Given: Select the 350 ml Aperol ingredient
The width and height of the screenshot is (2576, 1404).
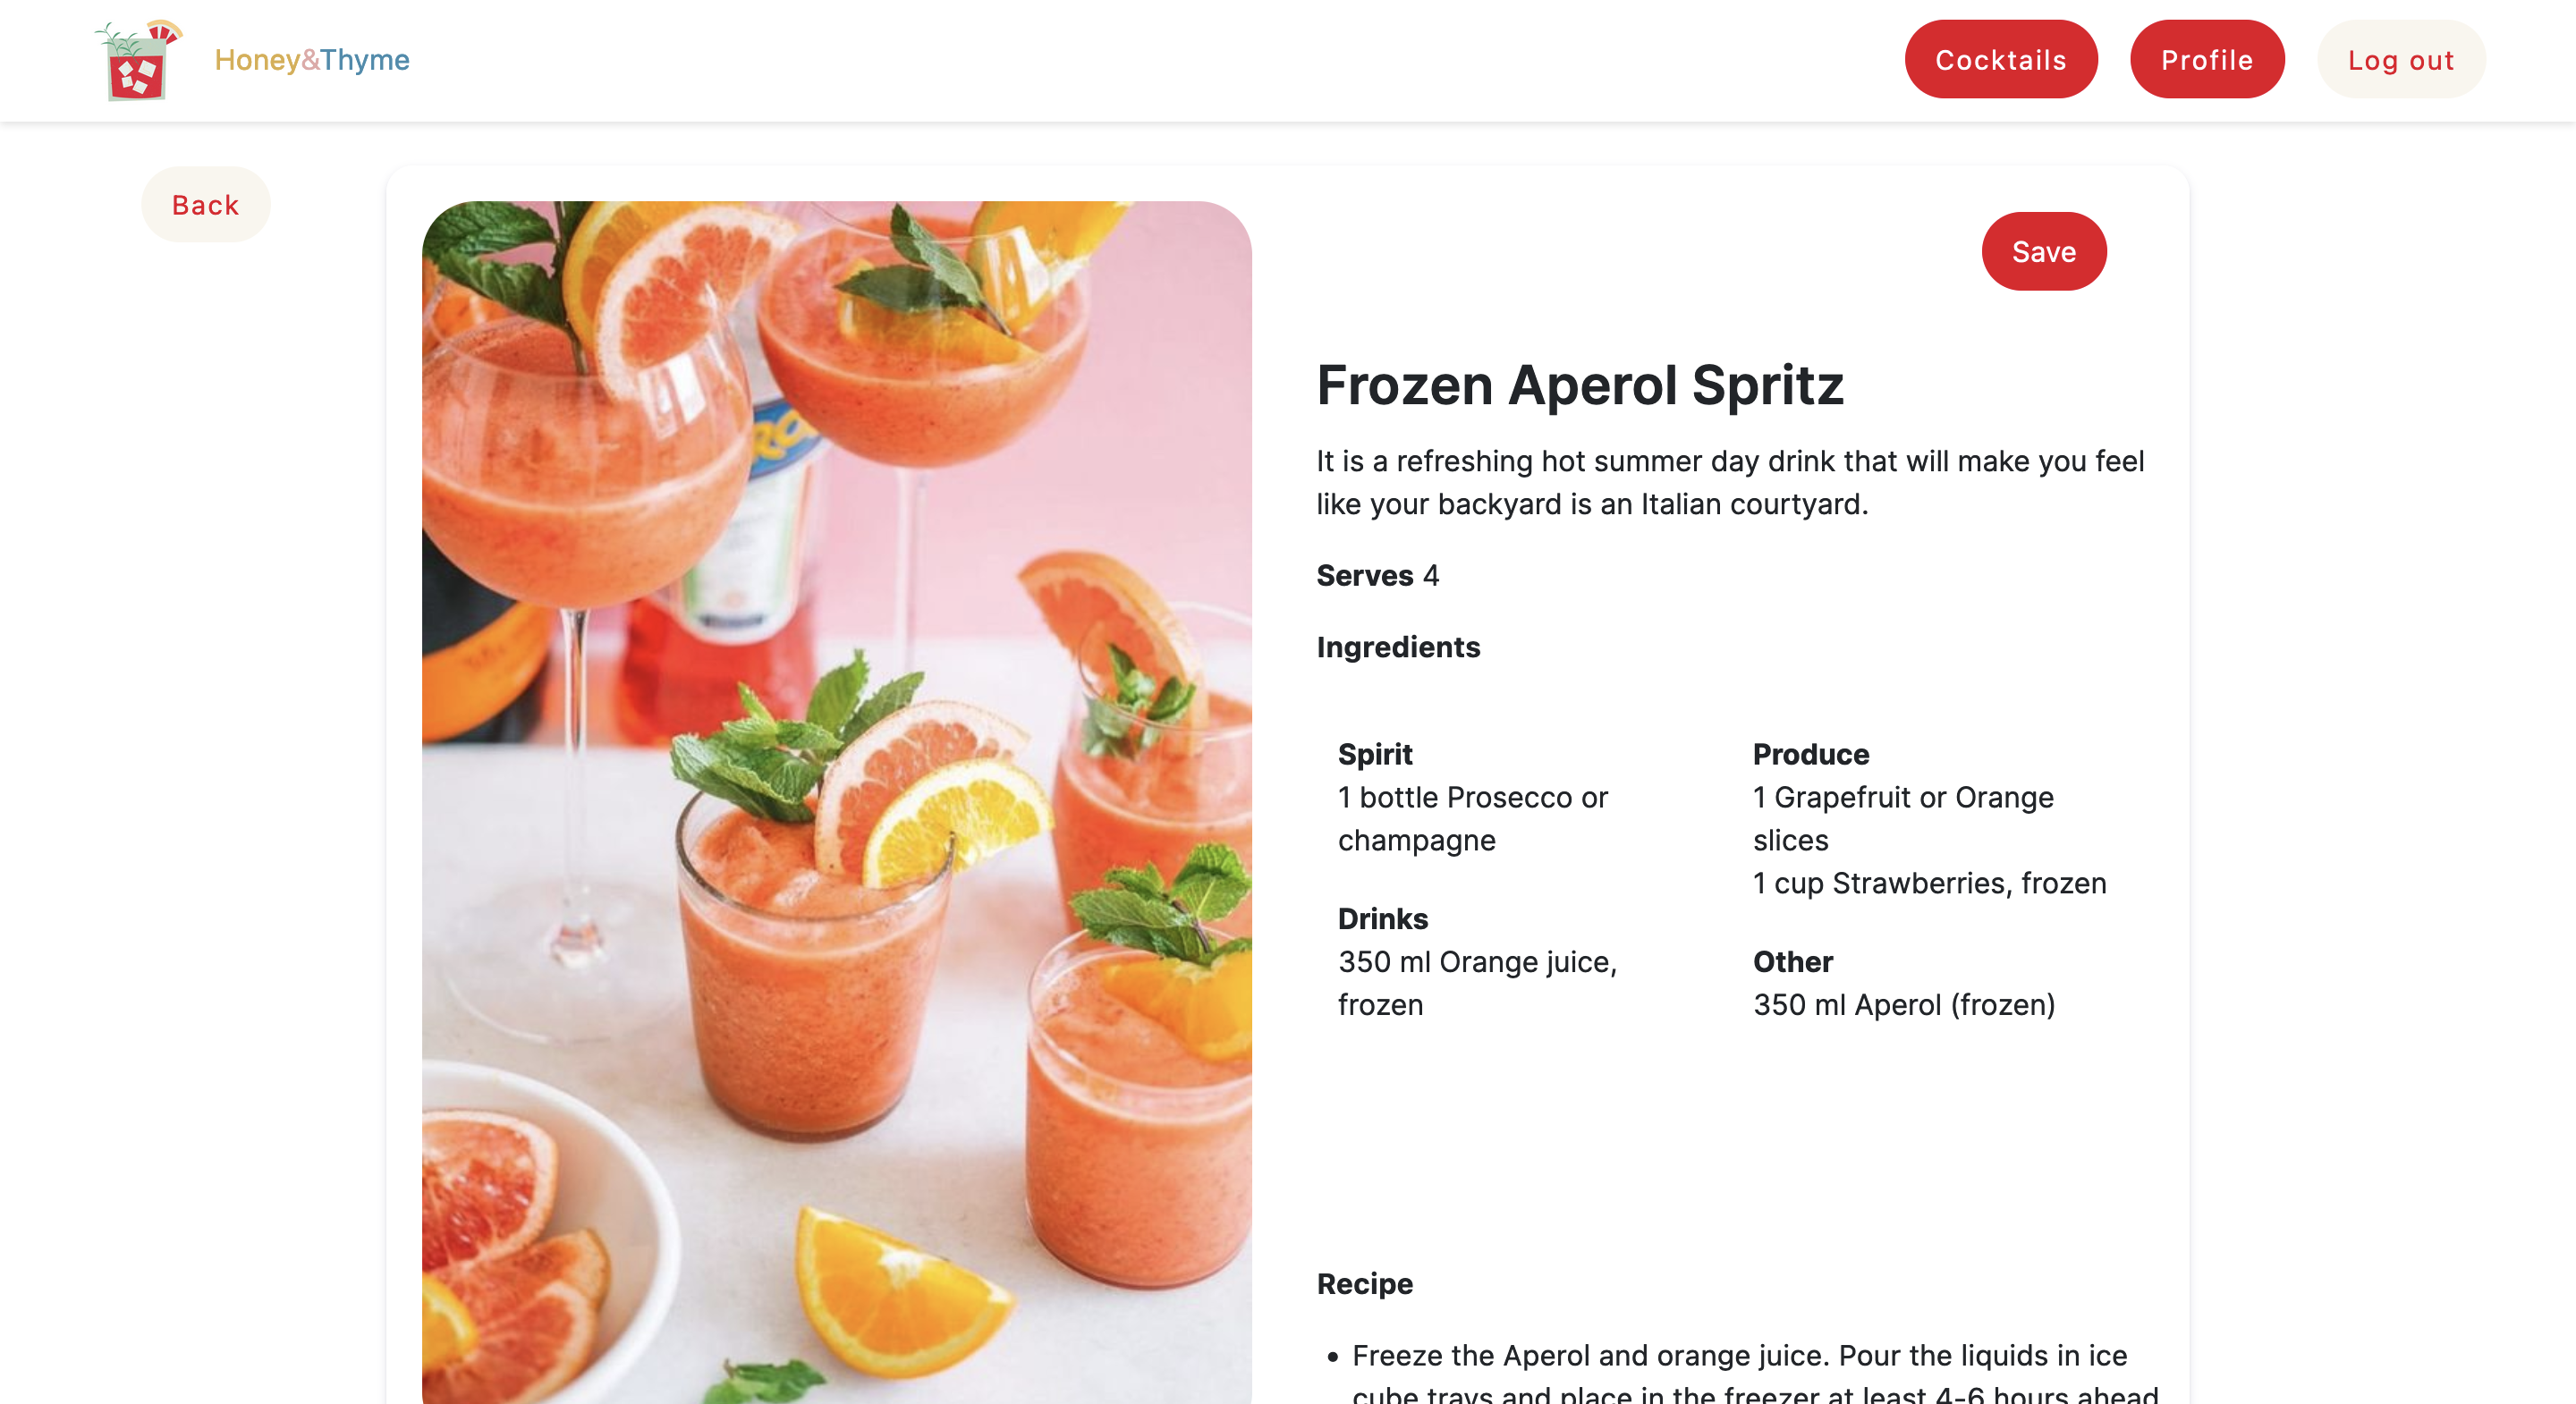Looking at the screenshot, I should (x=1904, y=1005).
